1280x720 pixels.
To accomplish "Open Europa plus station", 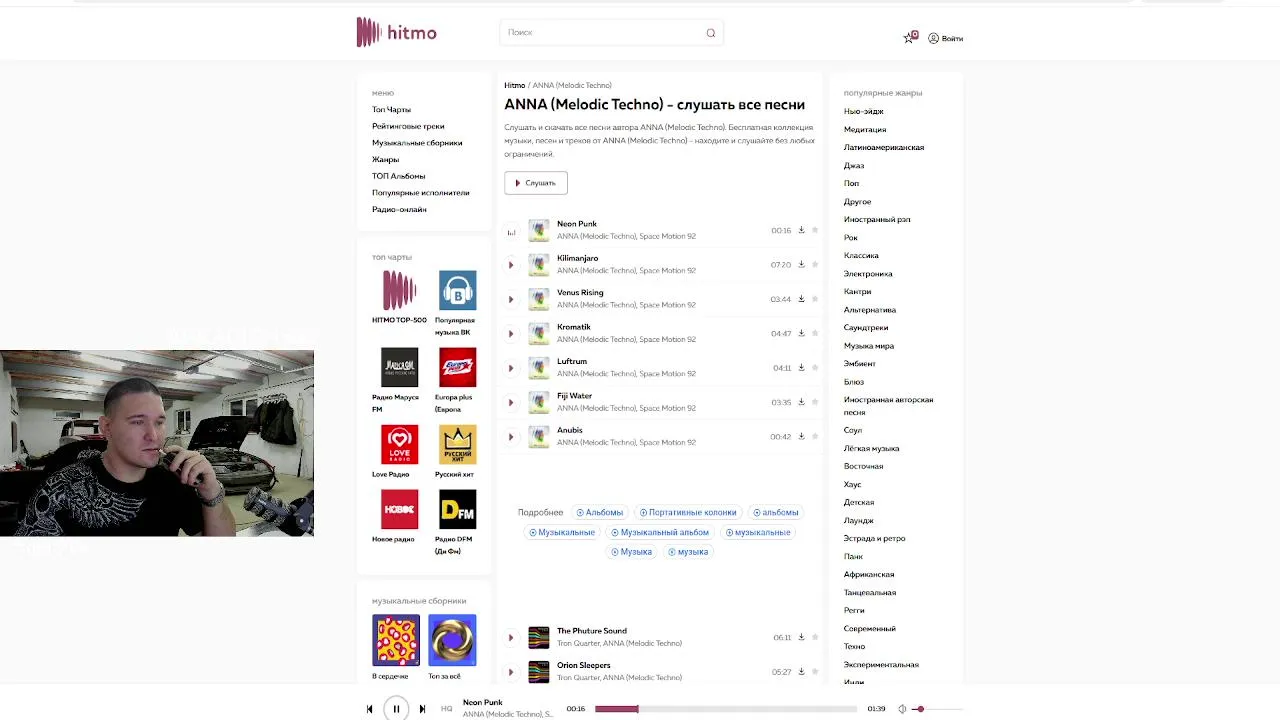I will (458, 367).
